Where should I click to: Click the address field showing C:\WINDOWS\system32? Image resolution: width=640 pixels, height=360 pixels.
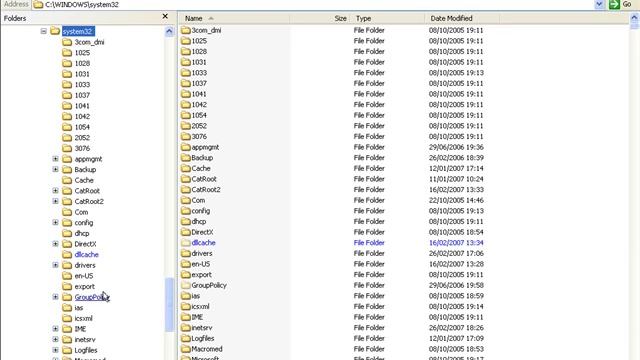(312, 4)
